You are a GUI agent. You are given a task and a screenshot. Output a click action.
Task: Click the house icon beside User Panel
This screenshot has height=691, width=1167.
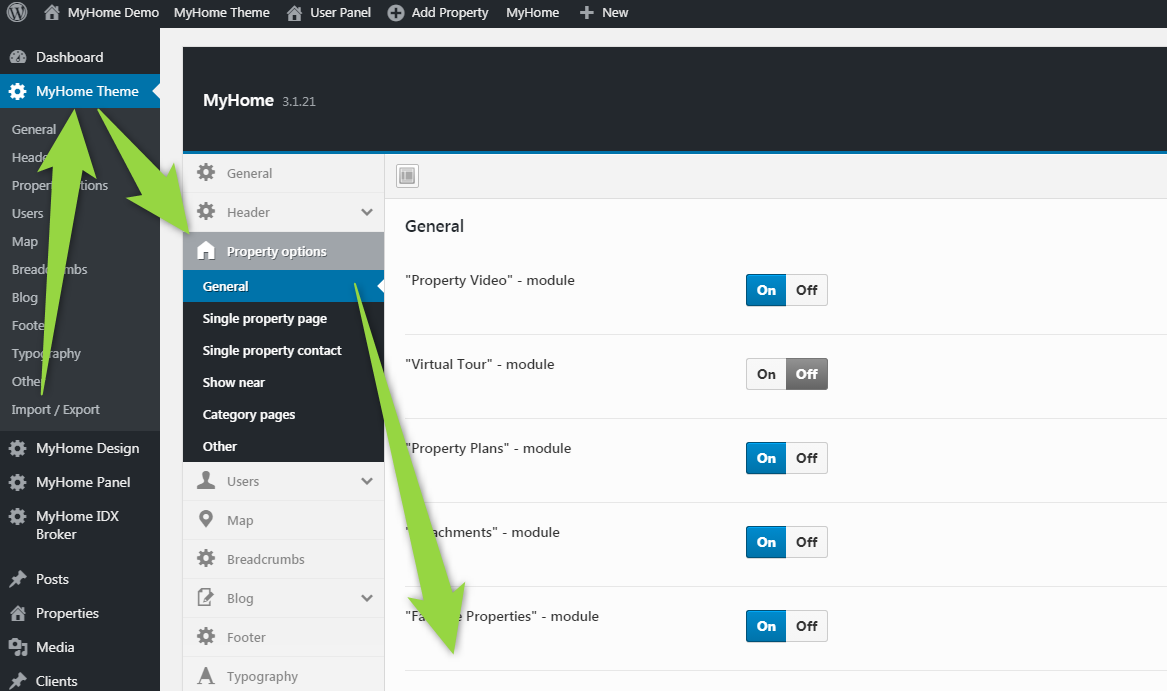[x=294, y=13]
